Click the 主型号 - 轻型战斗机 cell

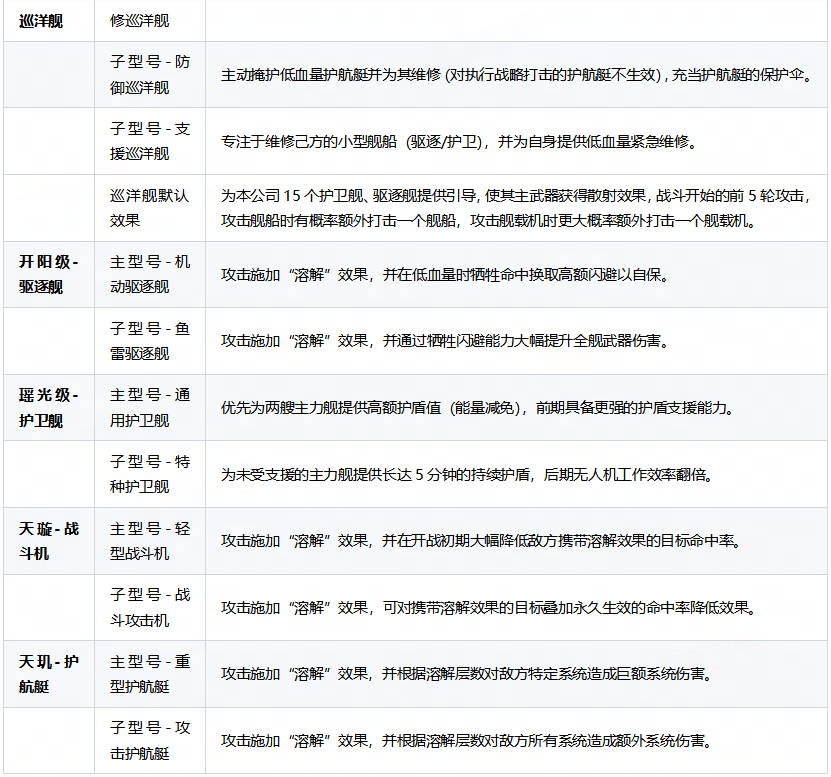tap(150, 540)
